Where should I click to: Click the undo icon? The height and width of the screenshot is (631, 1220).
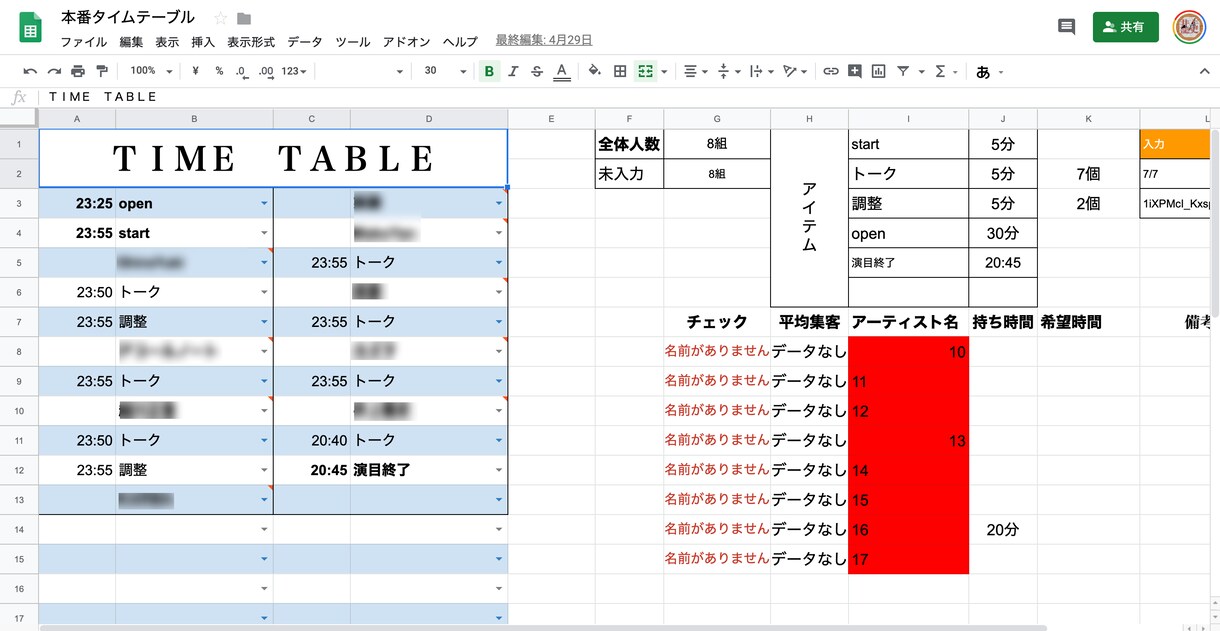tap(30, 71)
